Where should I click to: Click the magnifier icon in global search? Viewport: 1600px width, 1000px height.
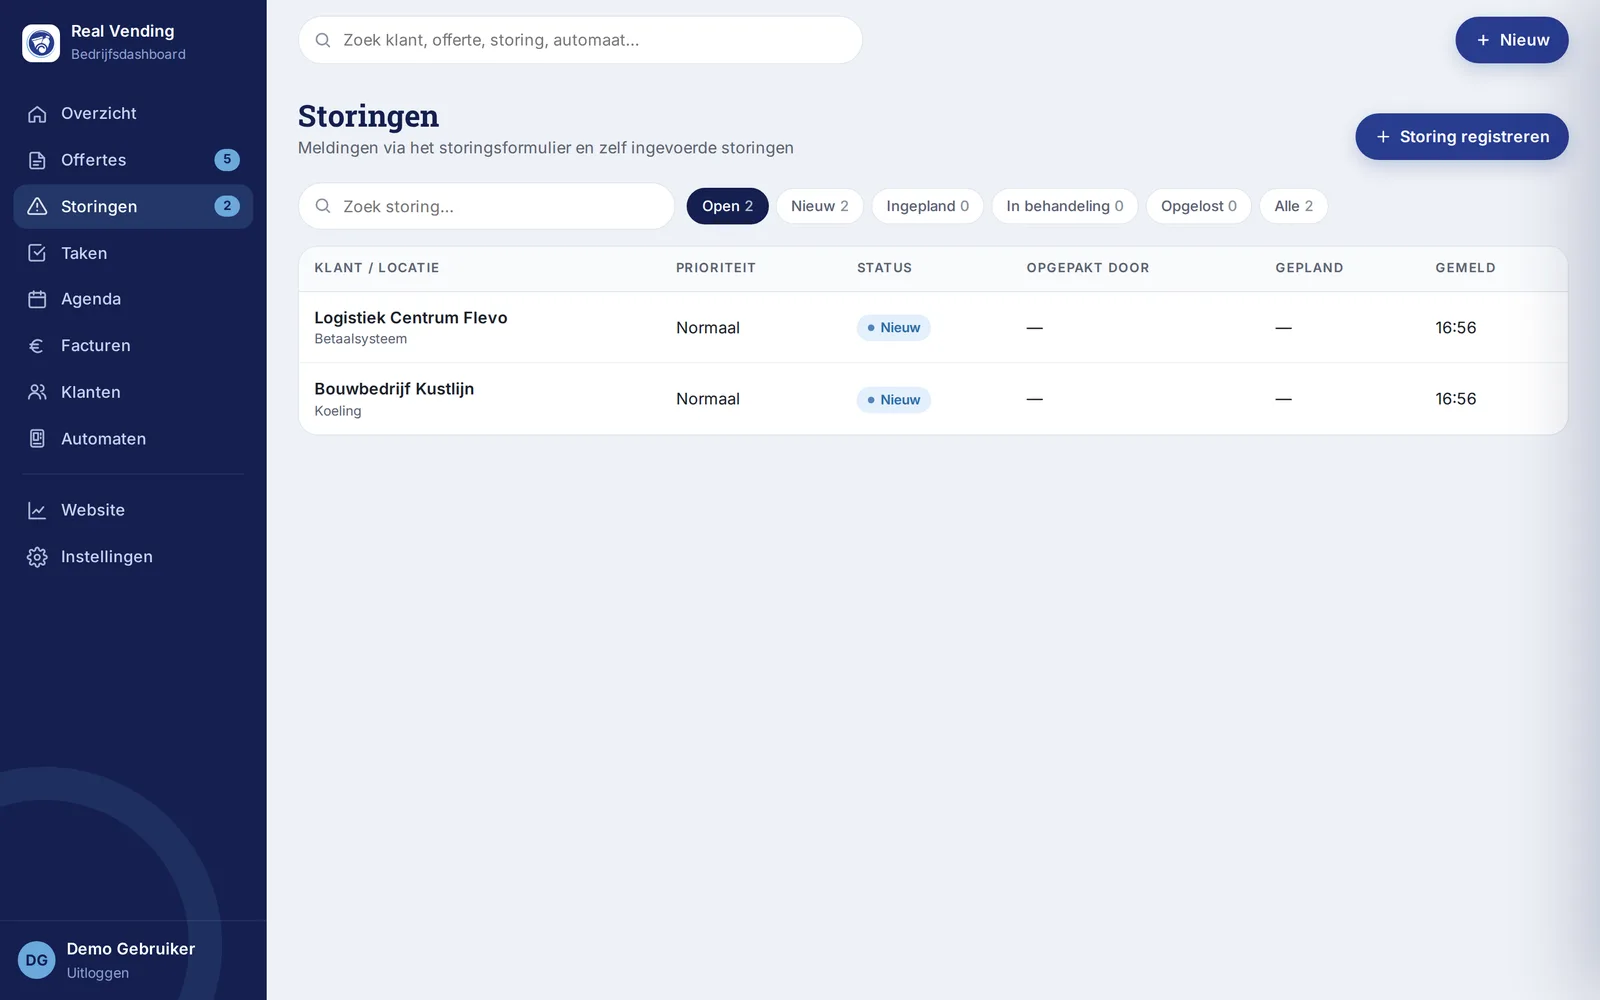point(323,40)
